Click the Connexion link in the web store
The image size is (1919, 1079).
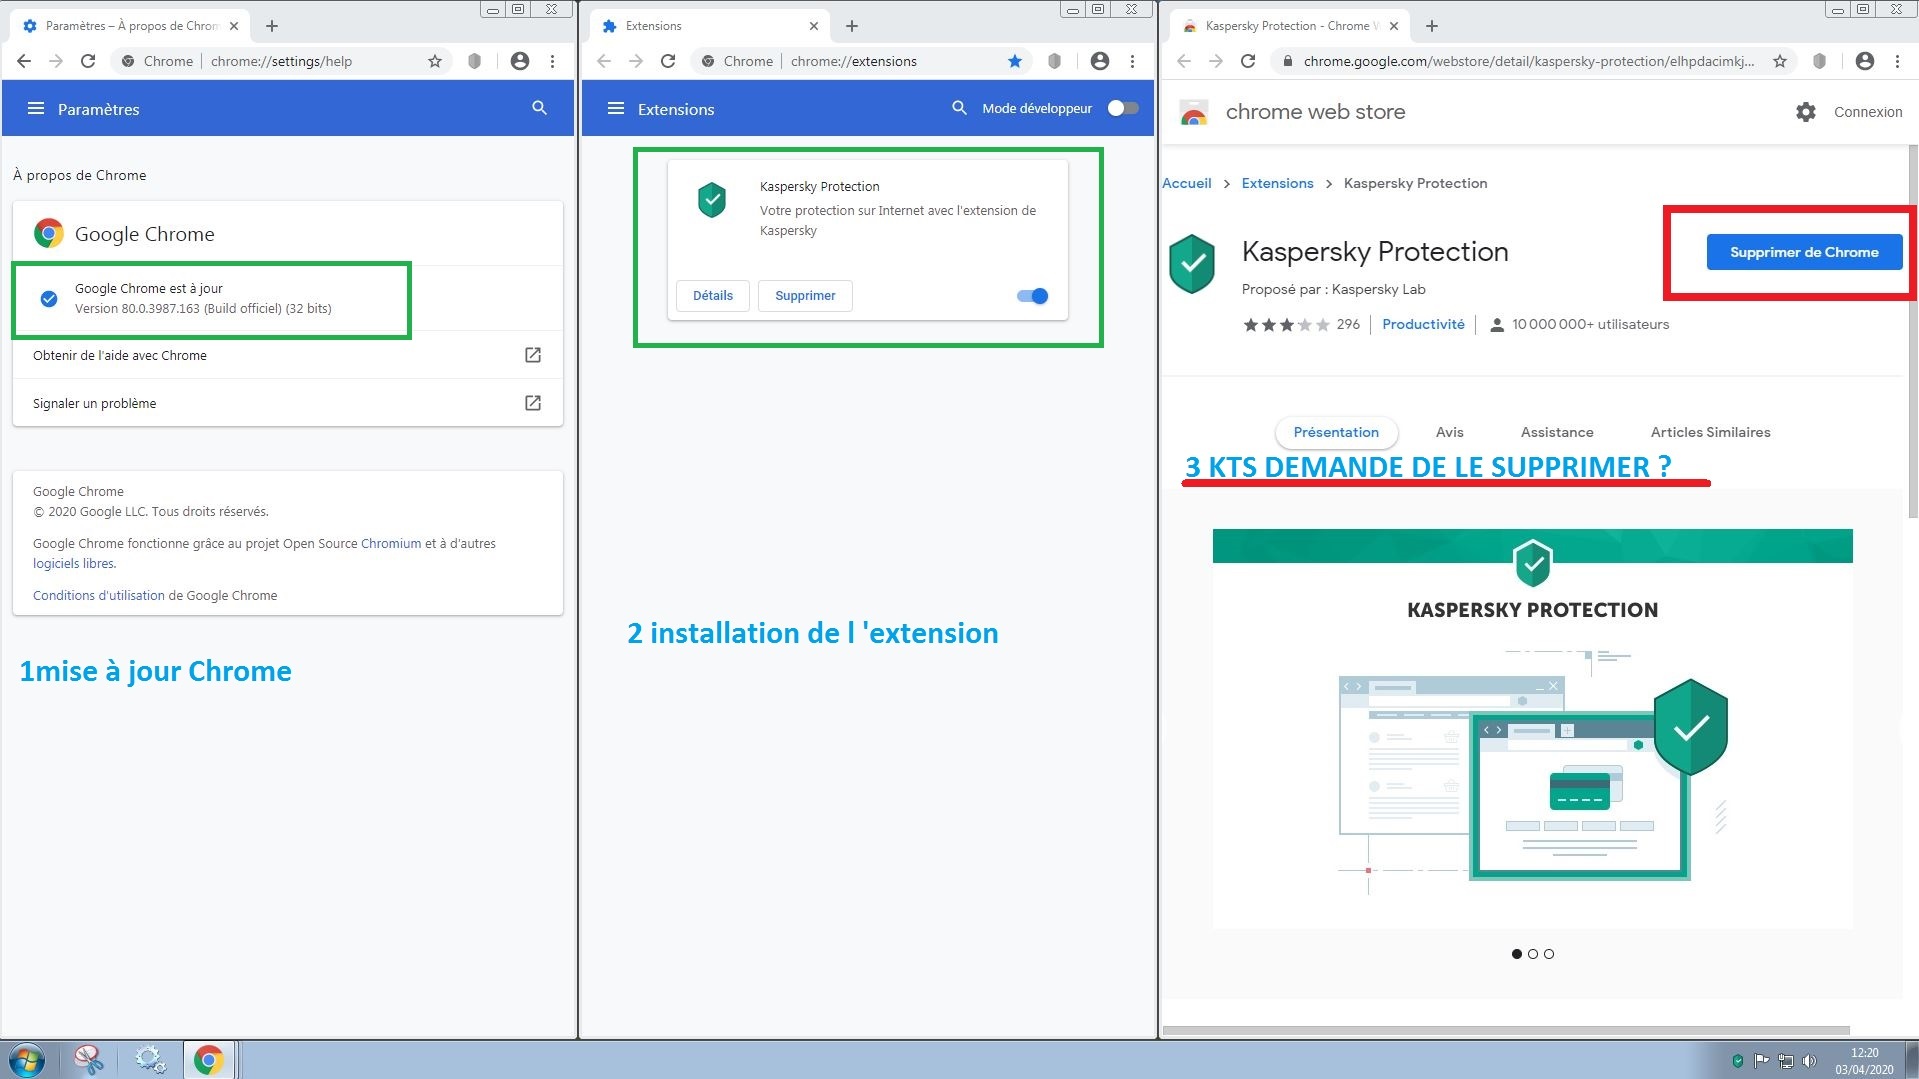1868,112
